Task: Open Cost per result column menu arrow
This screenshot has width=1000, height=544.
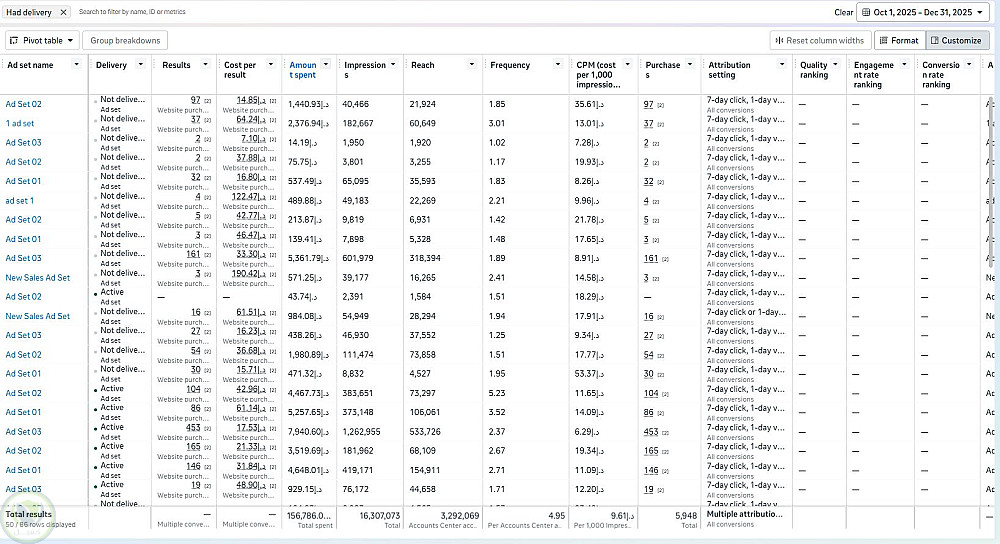Action: point(270,64)
